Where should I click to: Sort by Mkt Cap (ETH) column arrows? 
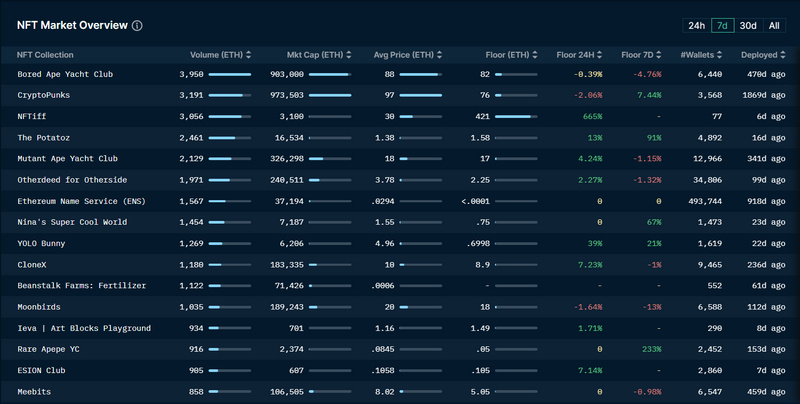click(349, 55)
